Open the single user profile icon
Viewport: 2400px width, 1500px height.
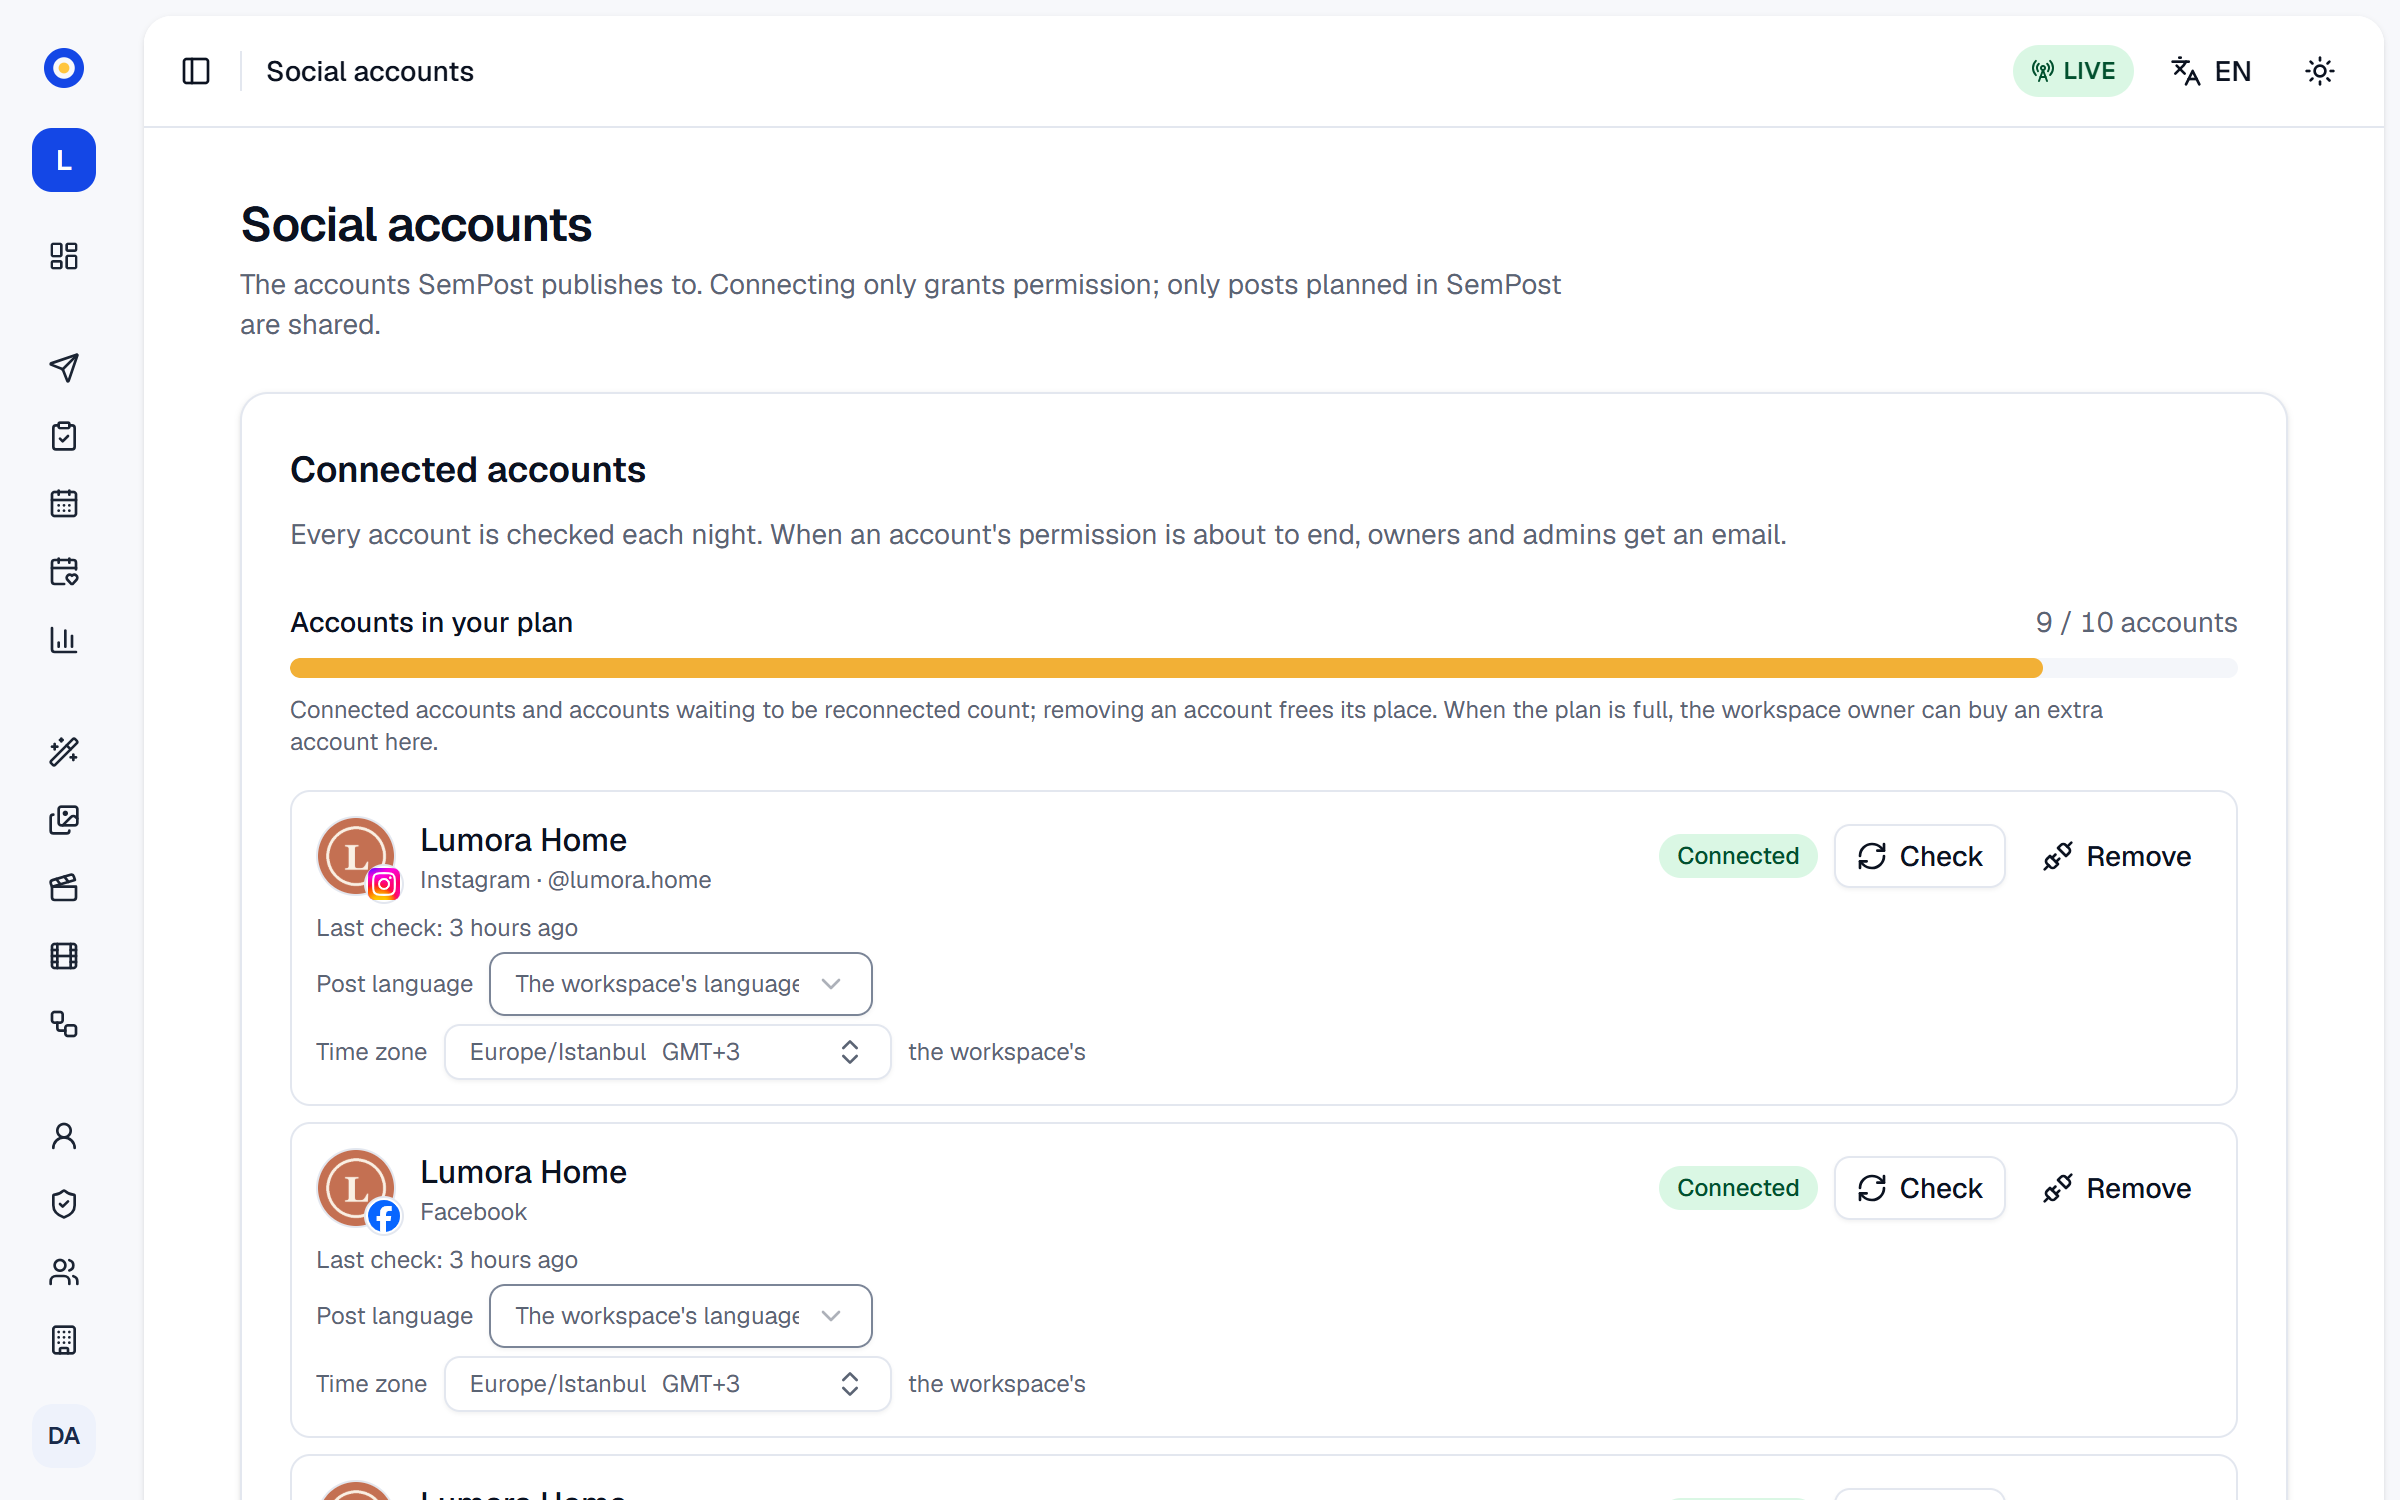pos(64,1136)
